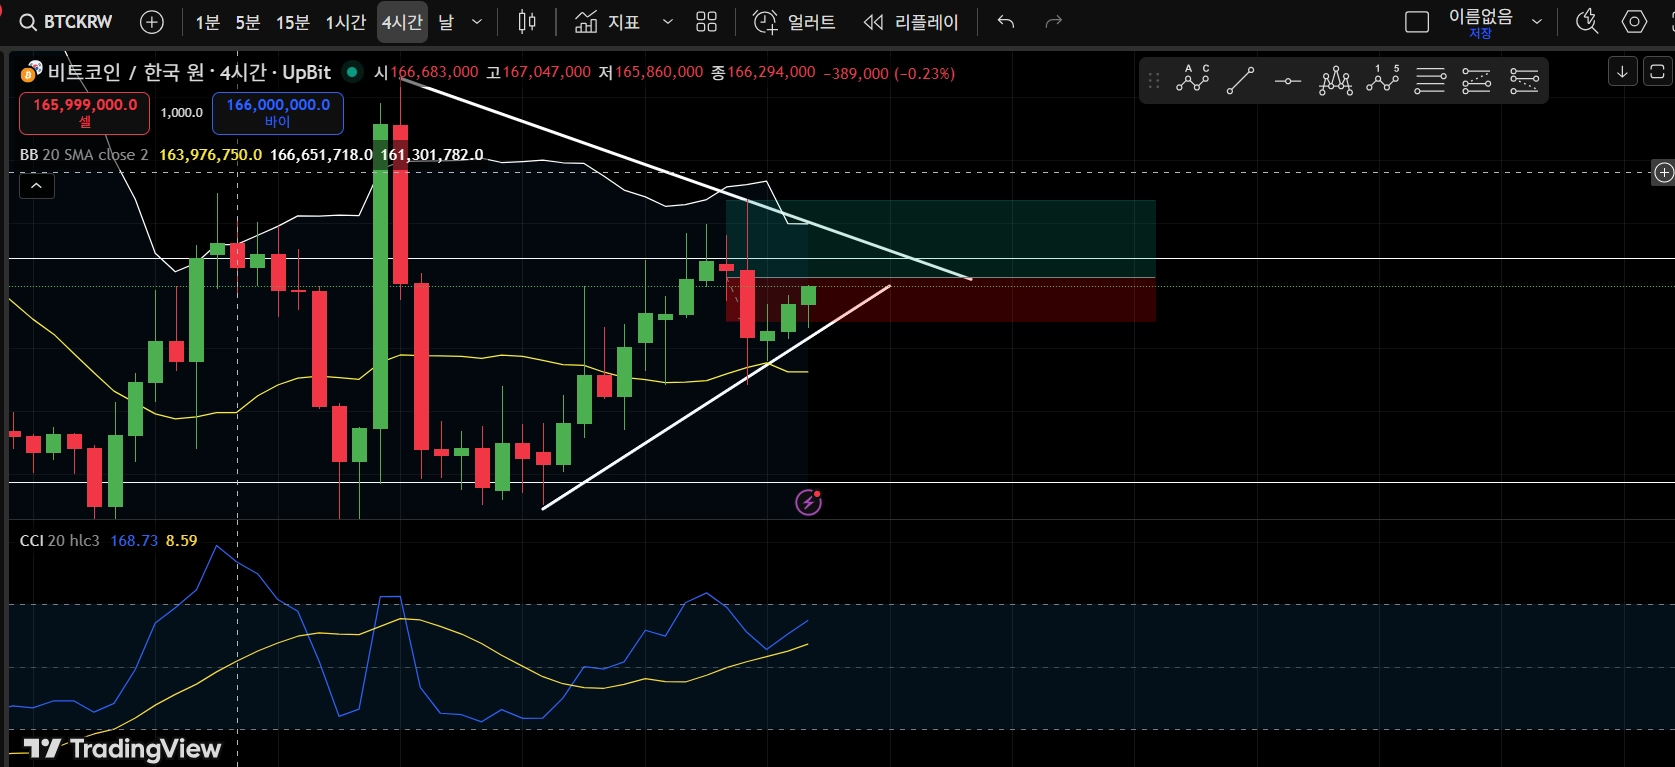The height and width of the screenshot is (767, 1675).
Task: Open the indicator templates grid icon
Action: [x=707, y=22]
